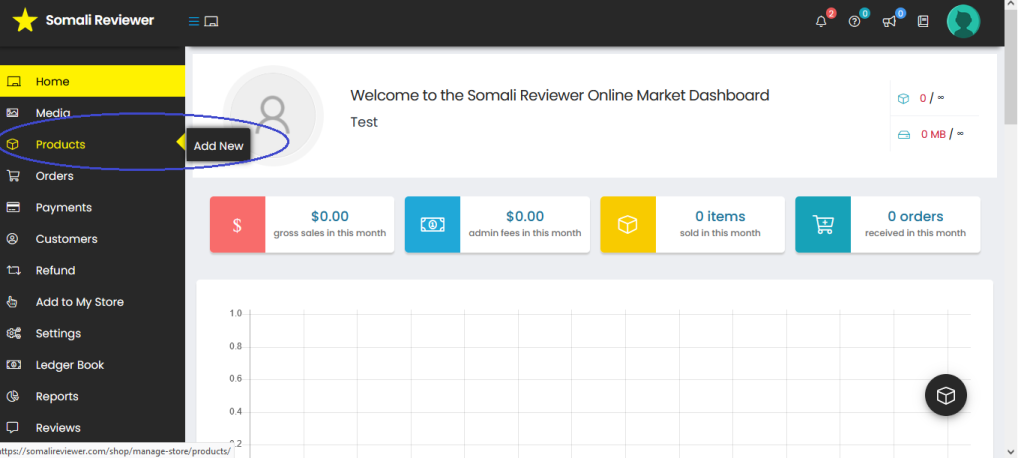
Task: Open Customers in the sidebar
Action: (92, 238)
